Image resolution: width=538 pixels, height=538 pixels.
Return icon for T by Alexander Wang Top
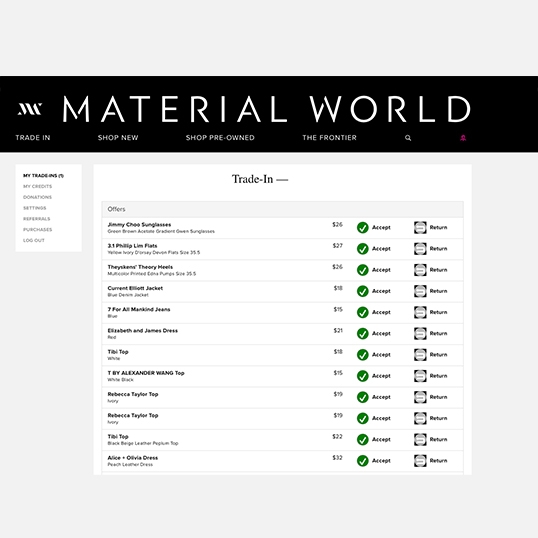(420, 376)
